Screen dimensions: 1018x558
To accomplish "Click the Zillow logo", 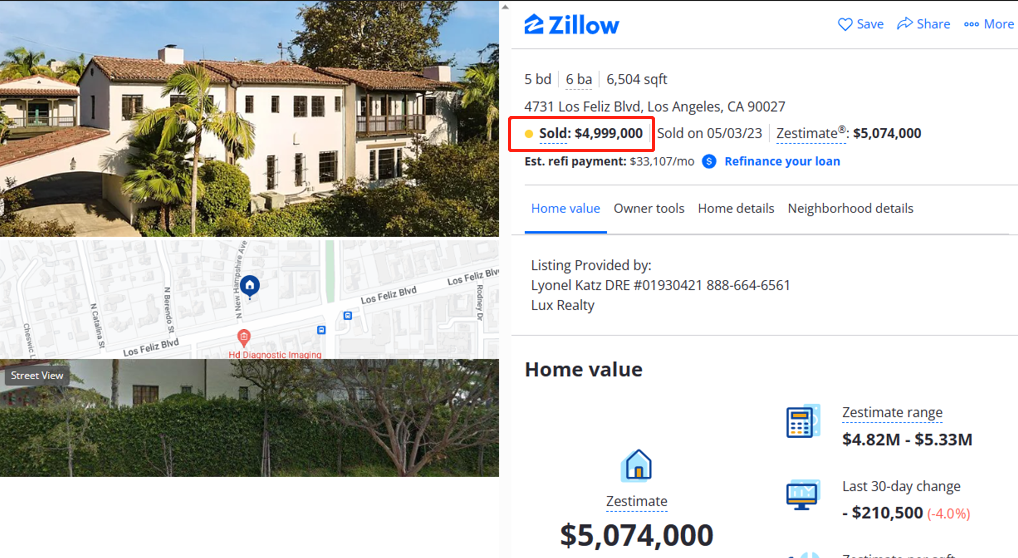I will coord(572,25).
